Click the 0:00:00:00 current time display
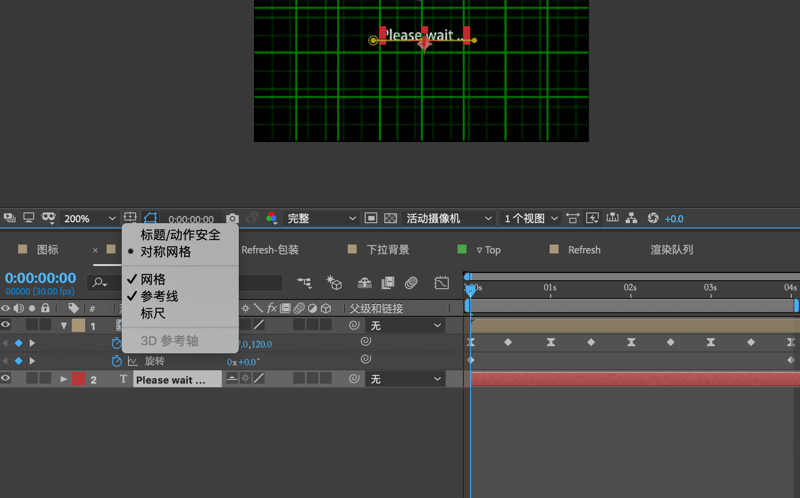The image size is (800, 498). 40,278
